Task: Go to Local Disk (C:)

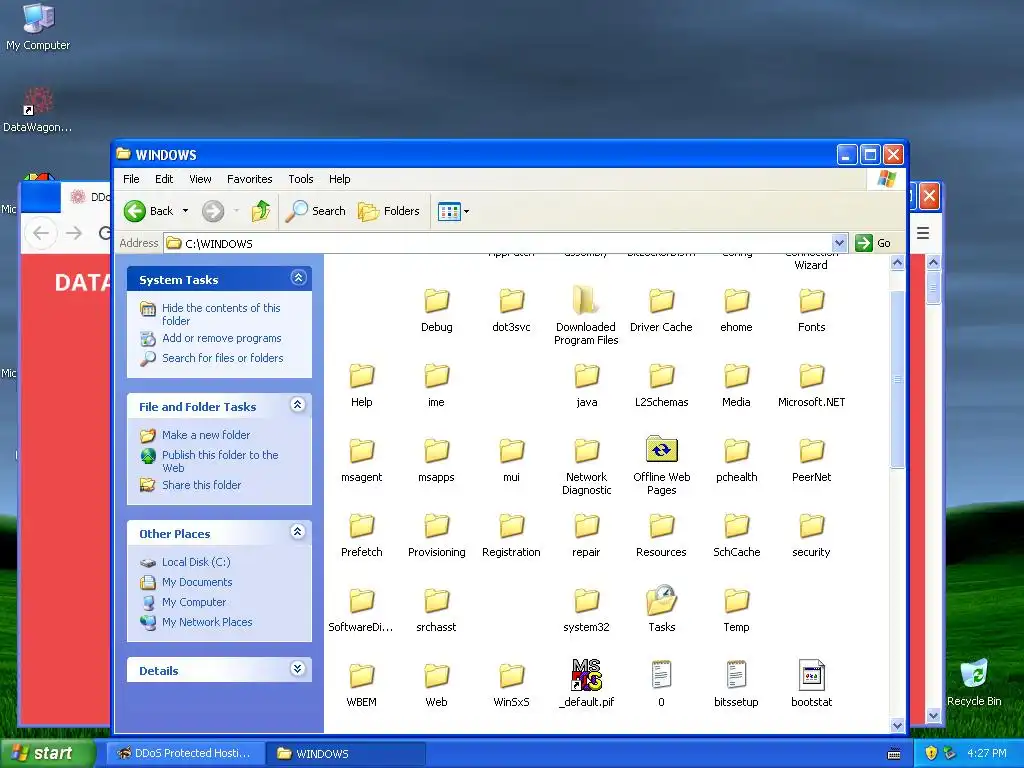Action: coord(196,562)
